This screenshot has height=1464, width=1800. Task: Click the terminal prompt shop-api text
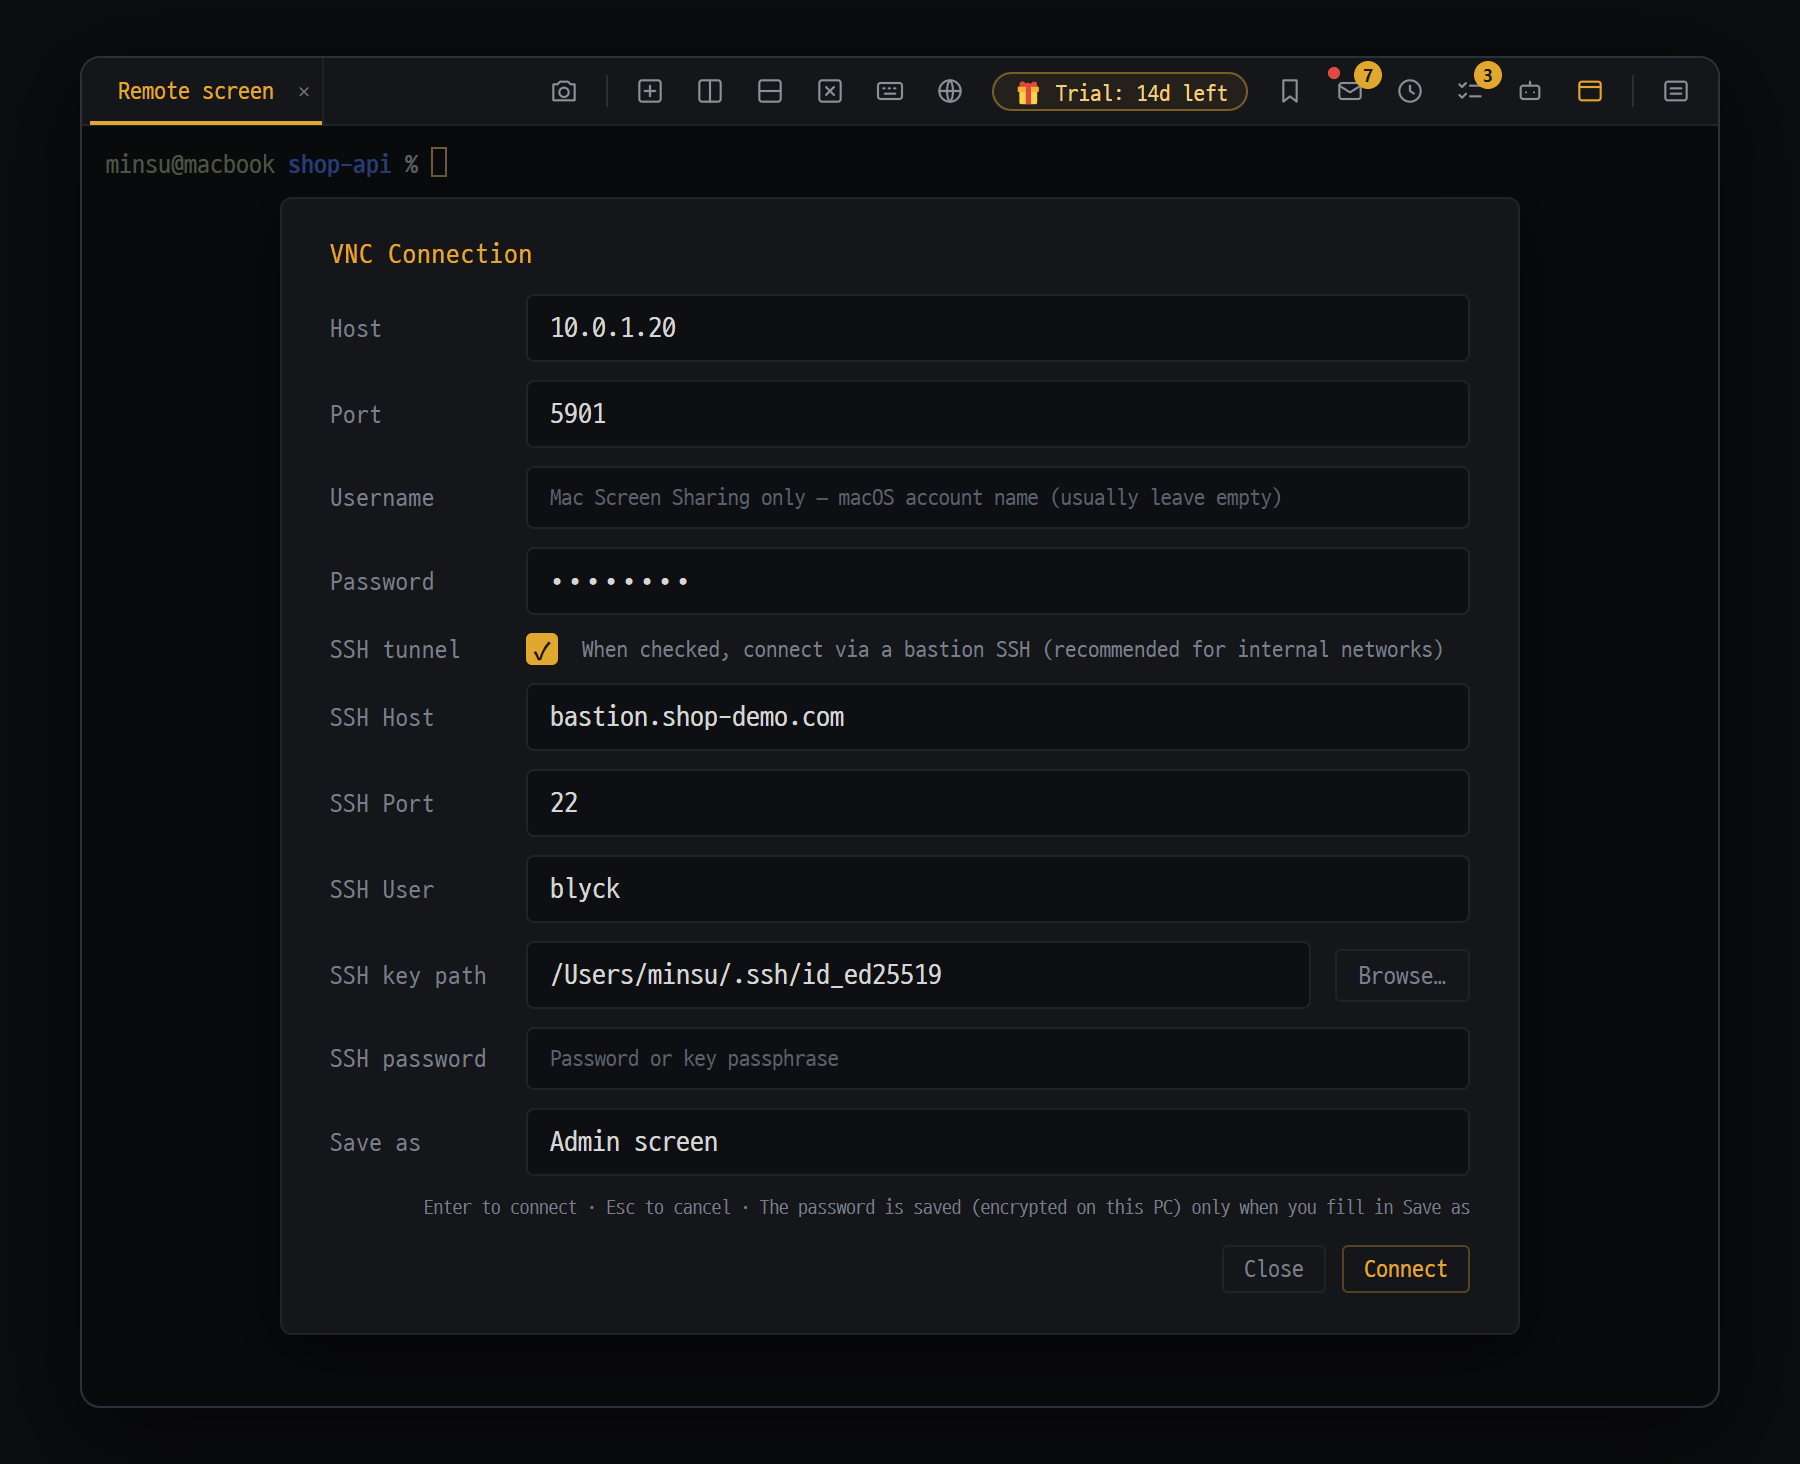point(339,164)
